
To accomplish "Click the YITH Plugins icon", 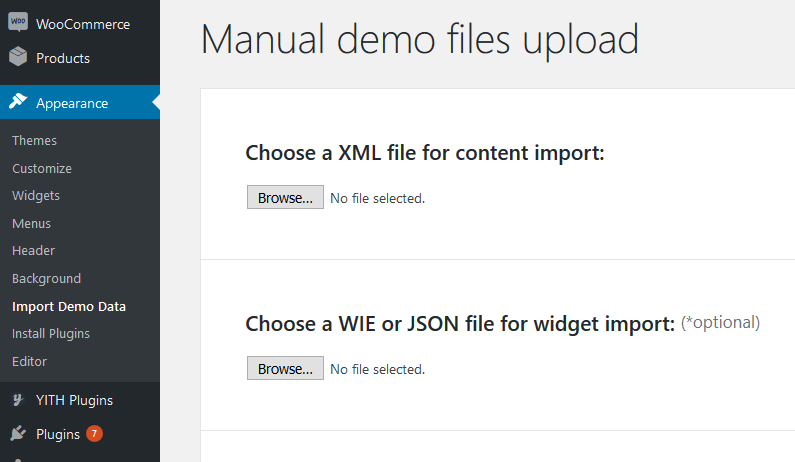I will (x=18, y=400).
